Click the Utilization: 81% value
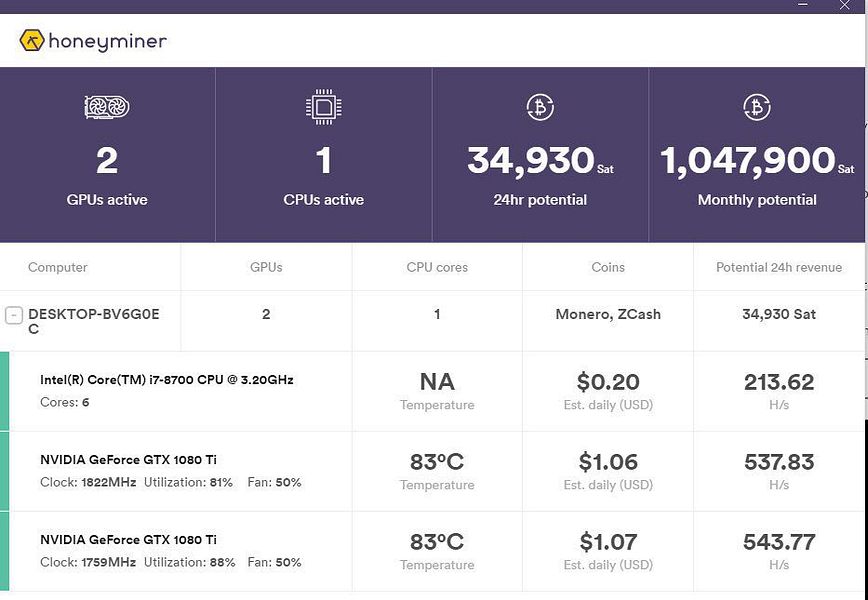 (188, 482)
